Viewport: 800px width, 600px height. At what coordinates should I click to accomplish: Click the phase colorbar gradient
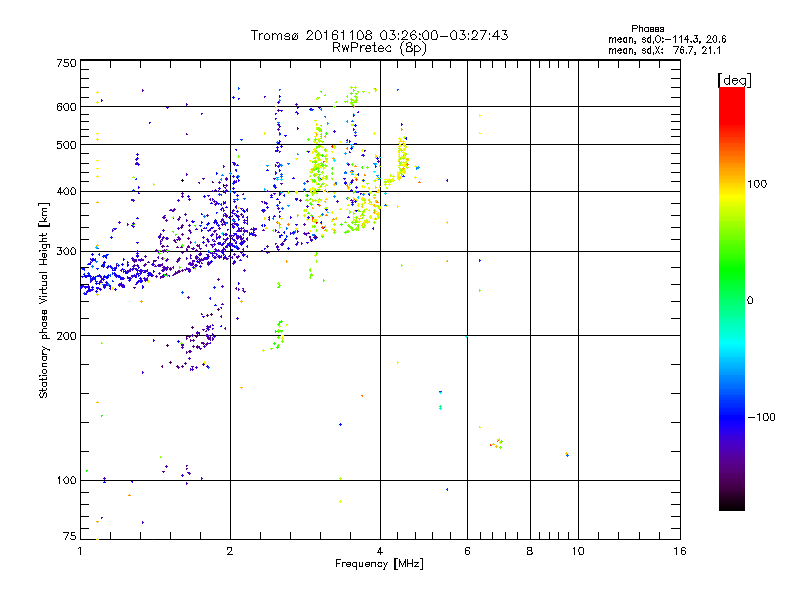coord(732,298)
